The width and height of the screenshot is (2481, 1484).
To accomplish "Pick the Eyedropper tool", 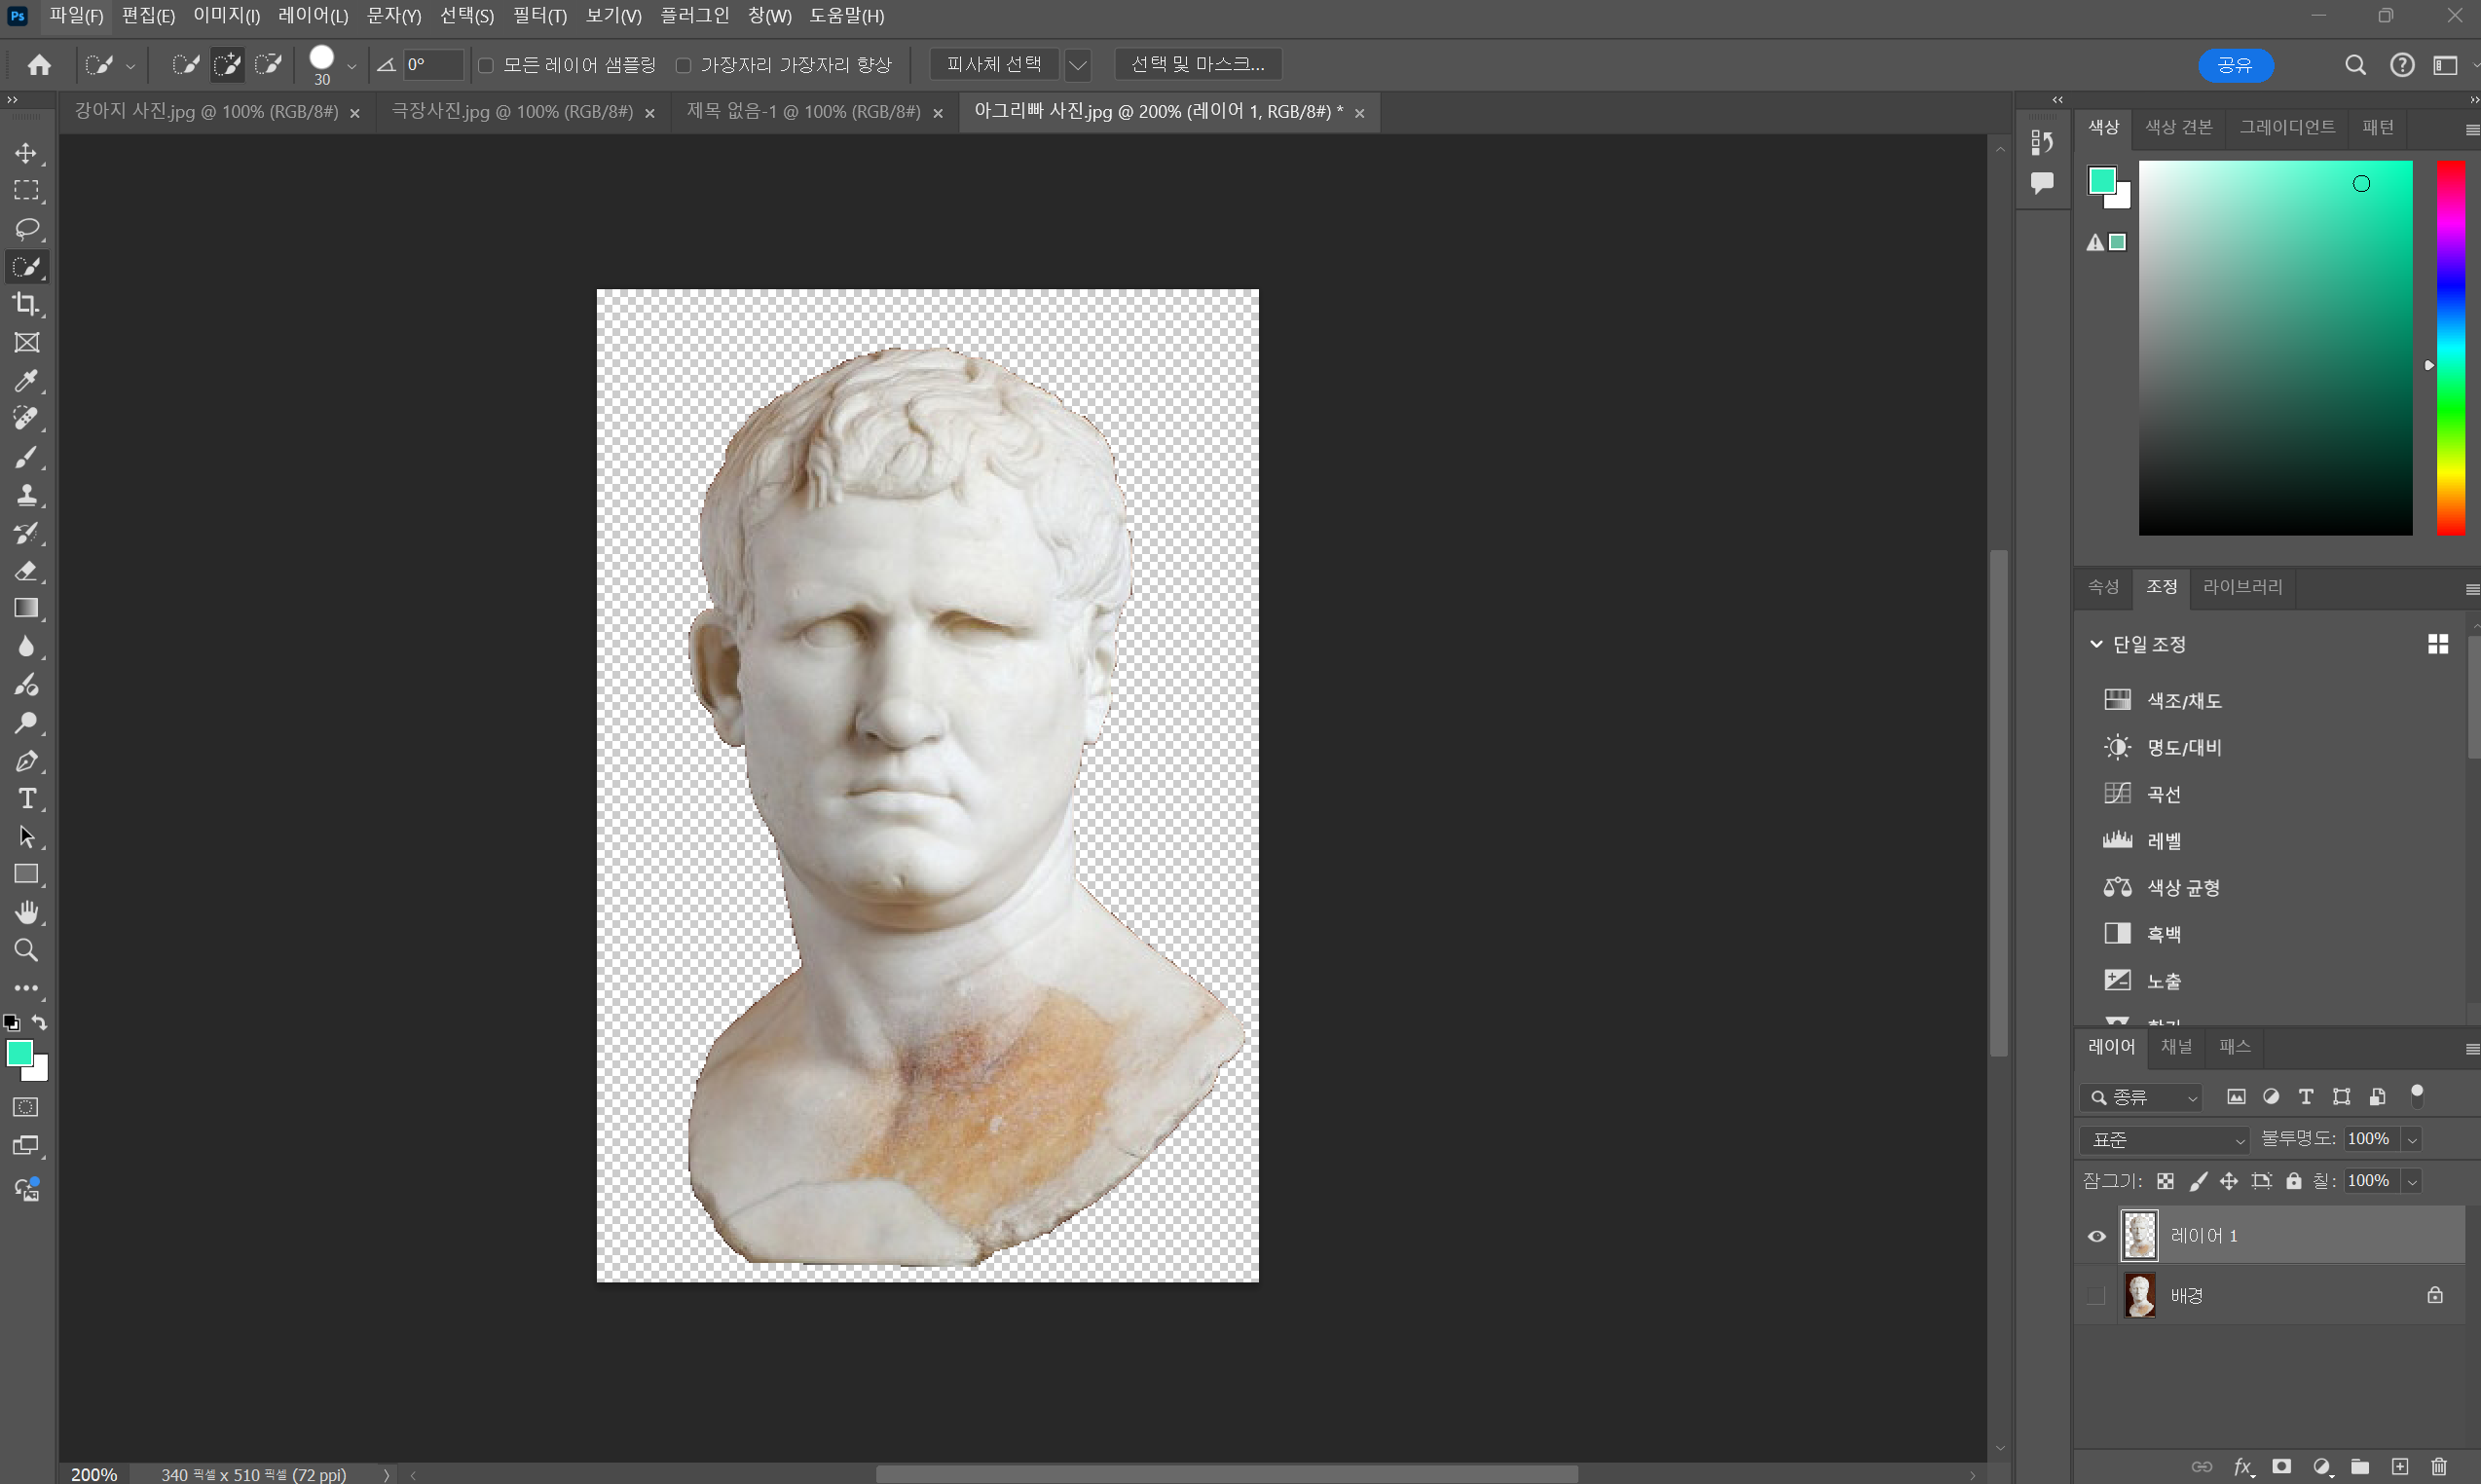I will point(26,381).
